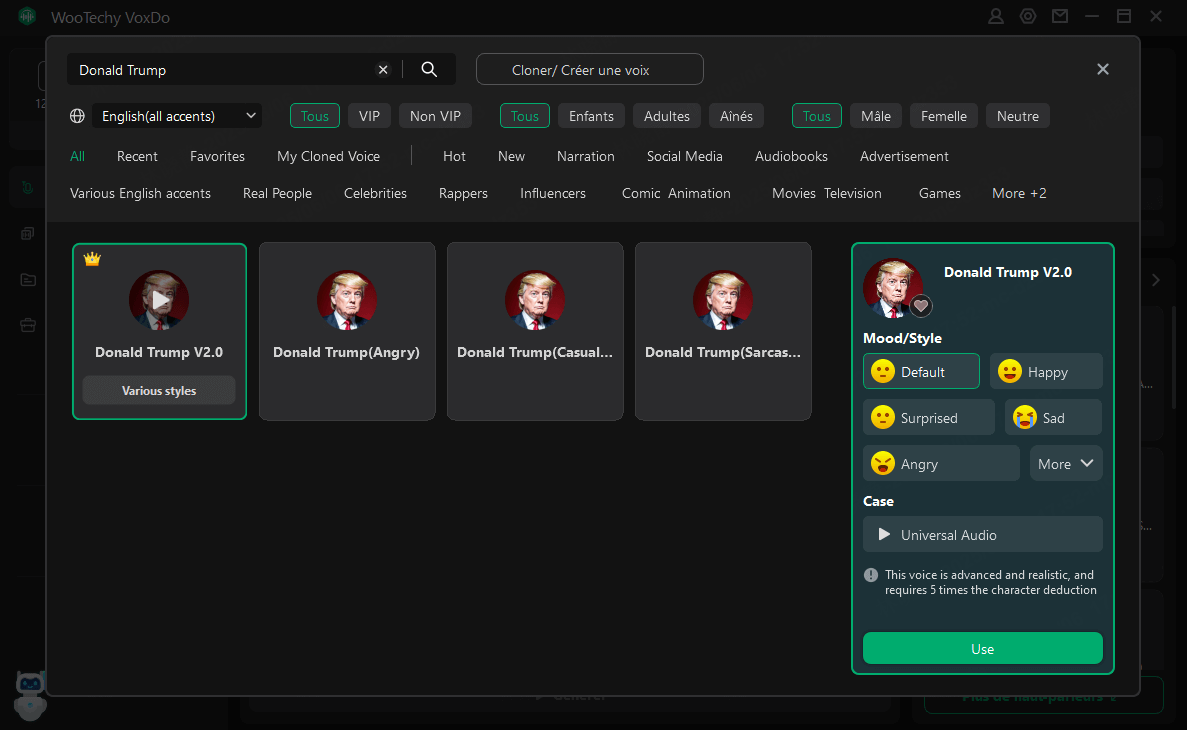
Task: Open the toolbox icon in left sidebar
Action: click(28, 325)
